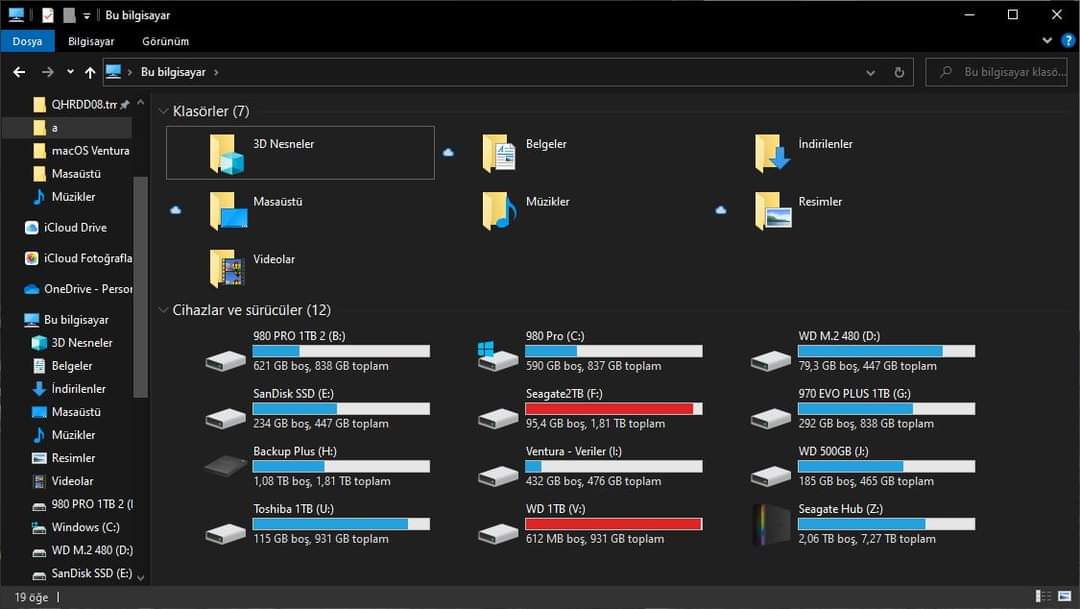Viewport: 1080px width, 609px height.
Task: Open the recent locations dropdown arrow
Action: (x=70, y=72)
